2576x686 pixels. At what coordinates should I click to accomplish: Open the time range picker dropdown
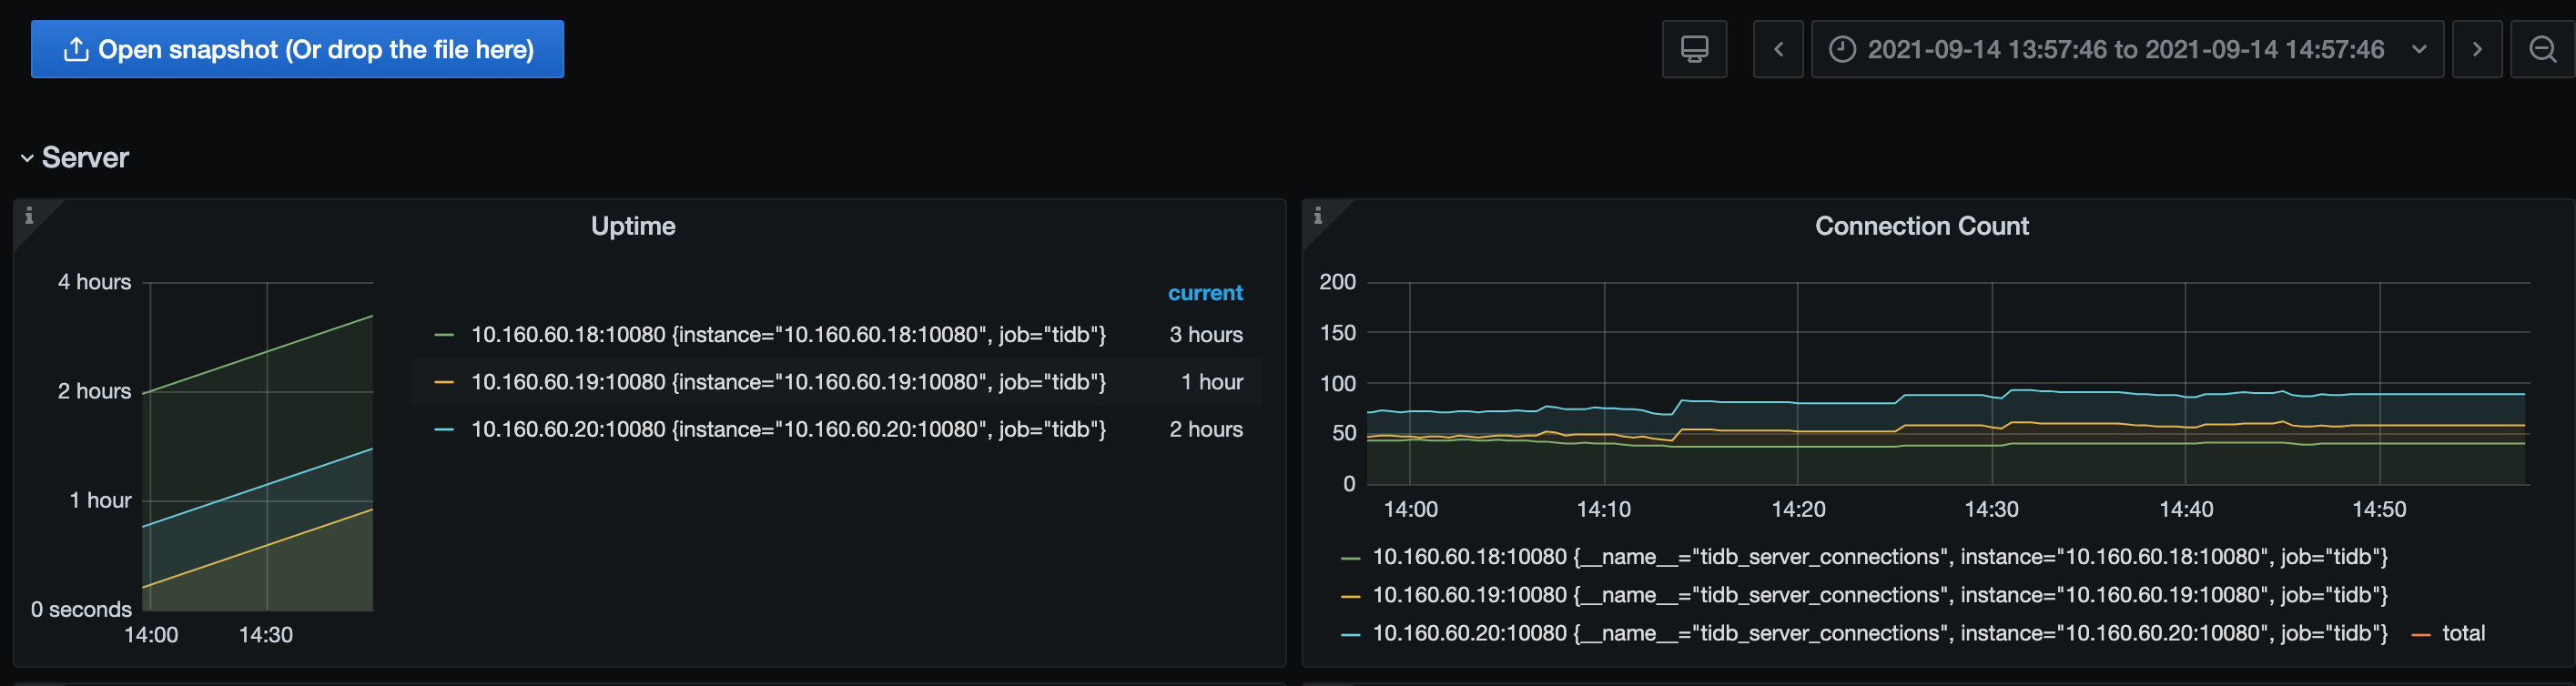tap(2126, 49)
